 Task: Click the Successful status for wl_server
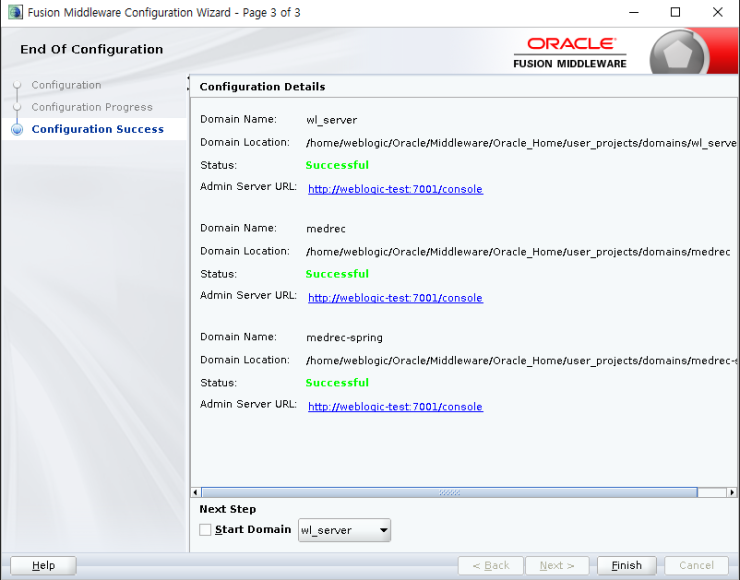tap(337, 165)
